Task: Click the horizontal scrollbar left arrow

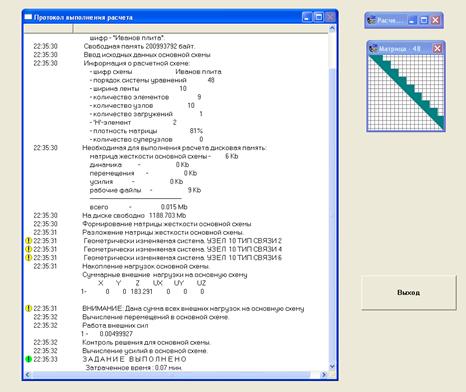Action: pyautogui.click(x=28, y=375)
